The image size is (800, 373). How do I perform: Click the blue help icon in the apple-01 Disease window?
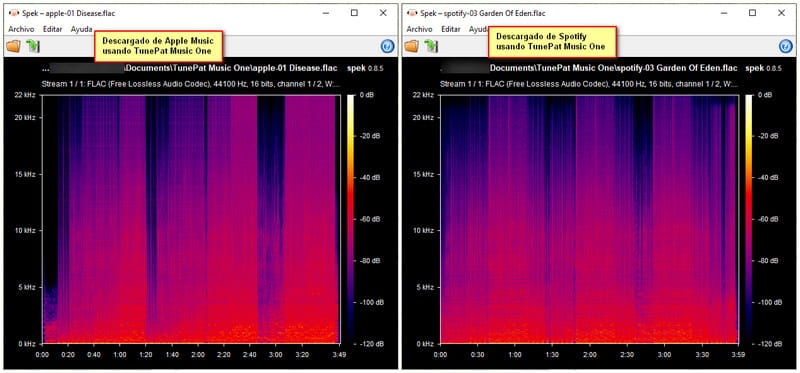tap(387, 46)
